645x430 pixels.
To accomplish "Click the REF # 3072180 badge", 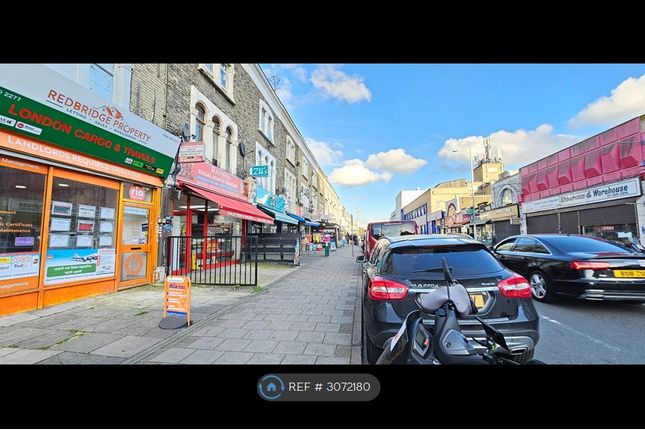I will [x=318, y=387].
